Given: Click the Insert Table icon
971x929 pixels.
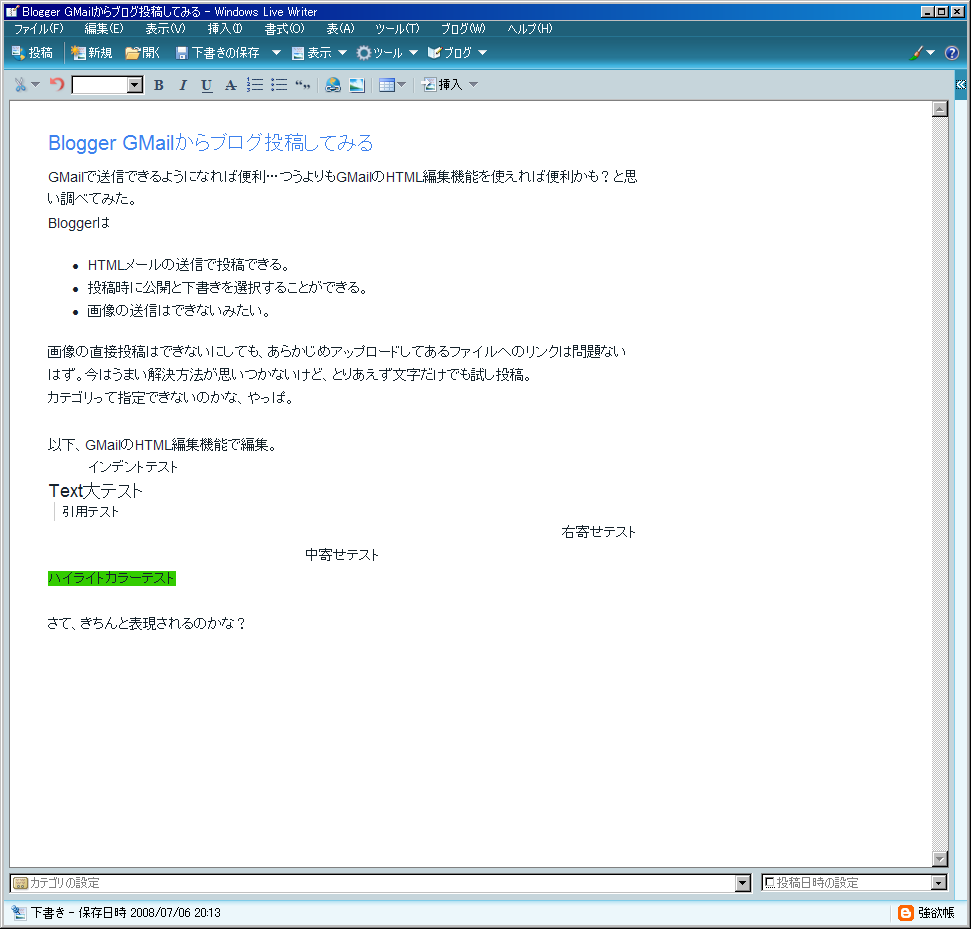Looking at the screenshot, I should click(x=386, y=85).
